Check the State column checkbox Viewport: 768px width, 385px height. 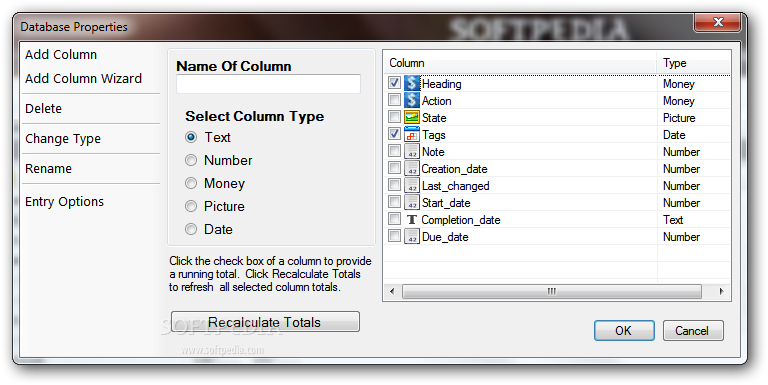394,117
